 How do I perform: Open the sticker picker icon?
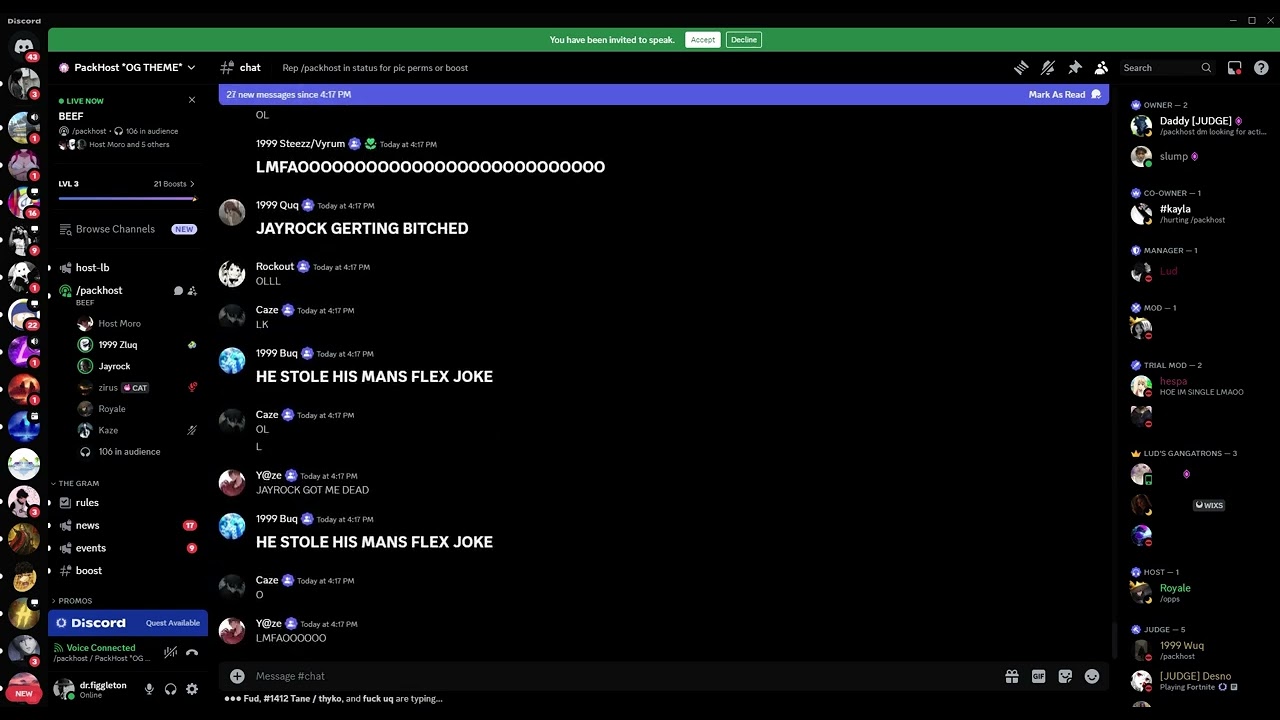pyautogui.click(x=1065, y=677)
